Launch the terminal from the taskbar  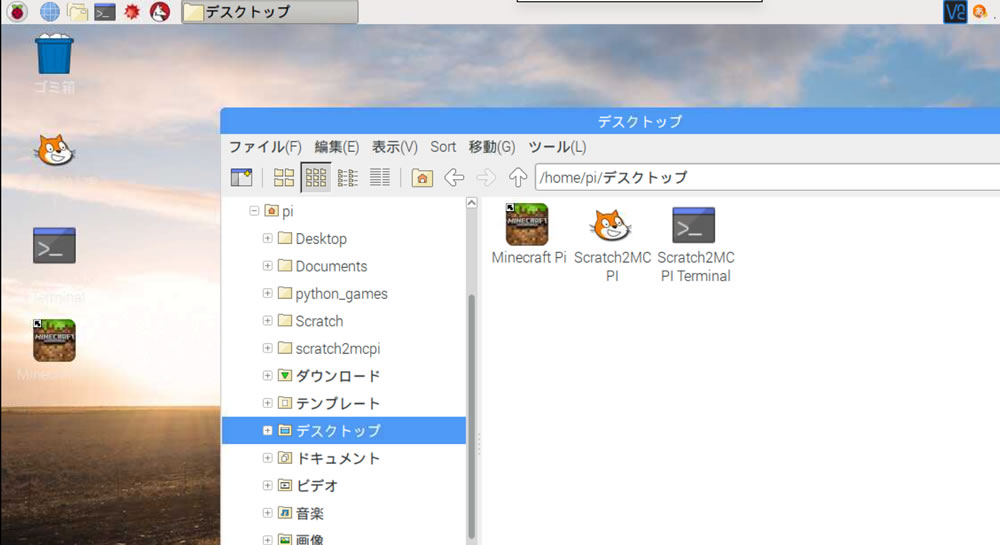pos(105,11)
